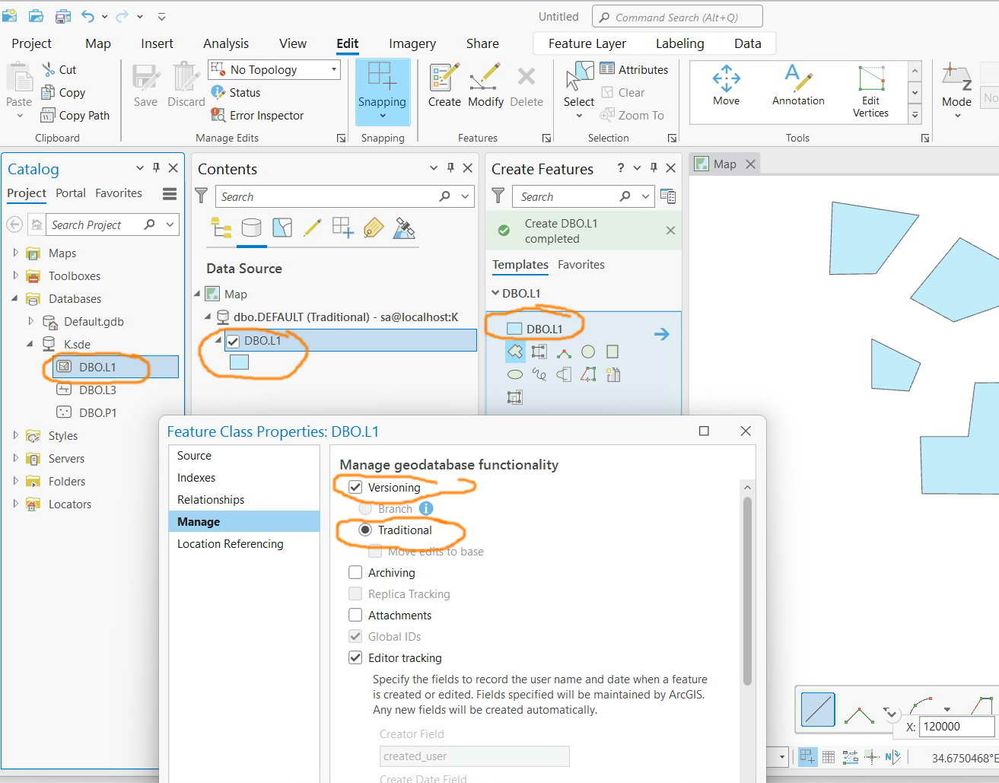Open the Analysis ribbon tab
999x783 pixels.
(226, 43)
